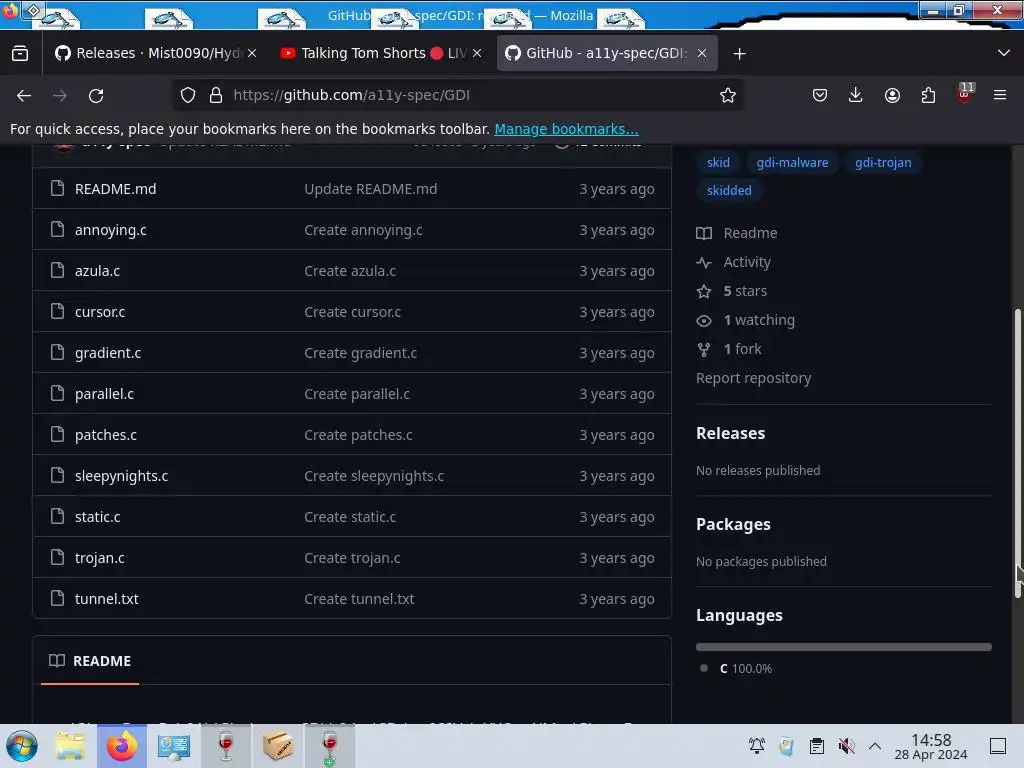Expand hidden system tray icons arrow
The height and width of the screenshot is (768, 1024).
[875, 746]
